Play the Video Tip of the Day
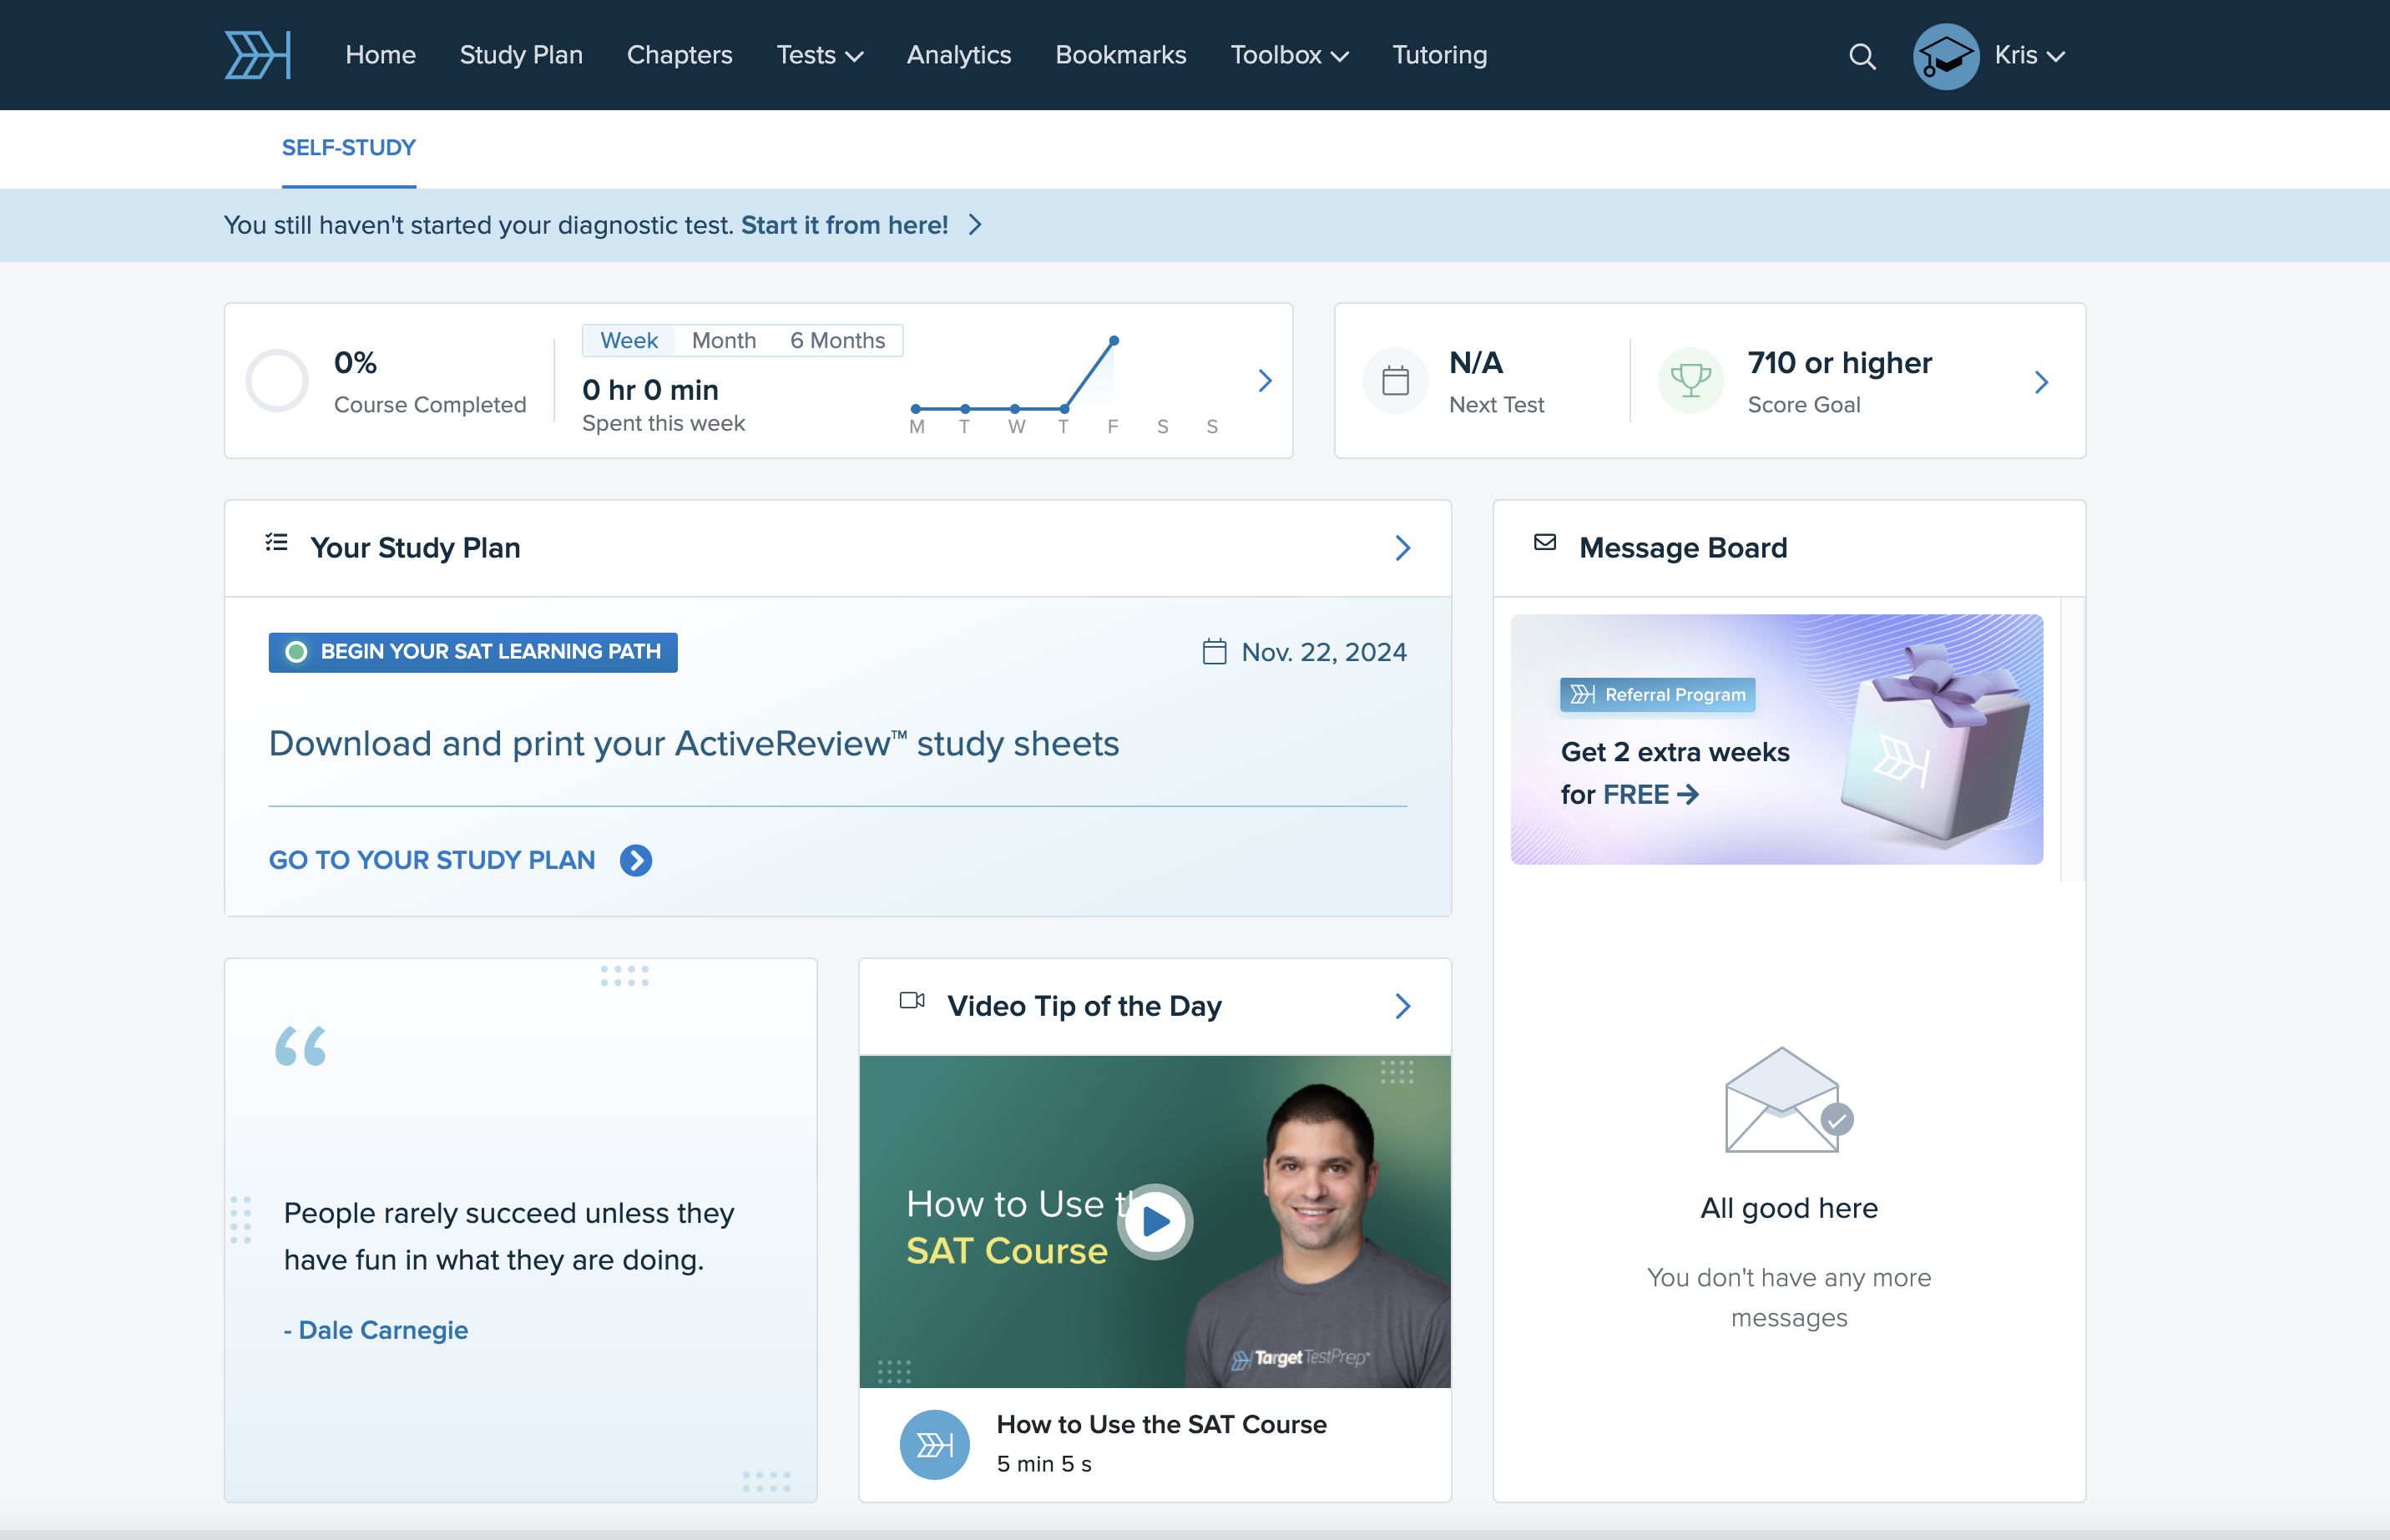 click(1155, 1221)
